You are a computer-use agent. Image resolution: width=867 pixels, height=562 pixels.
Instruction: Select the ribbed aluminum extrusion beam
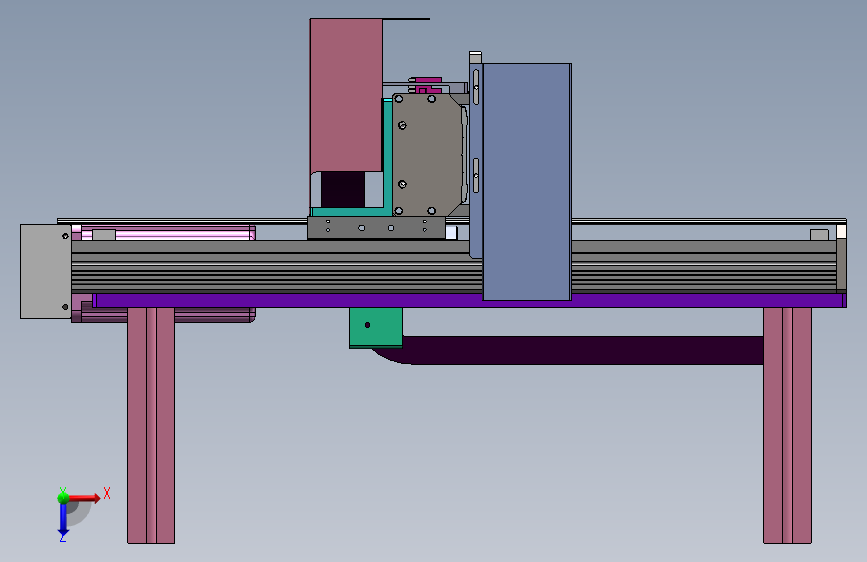(276, 267)
